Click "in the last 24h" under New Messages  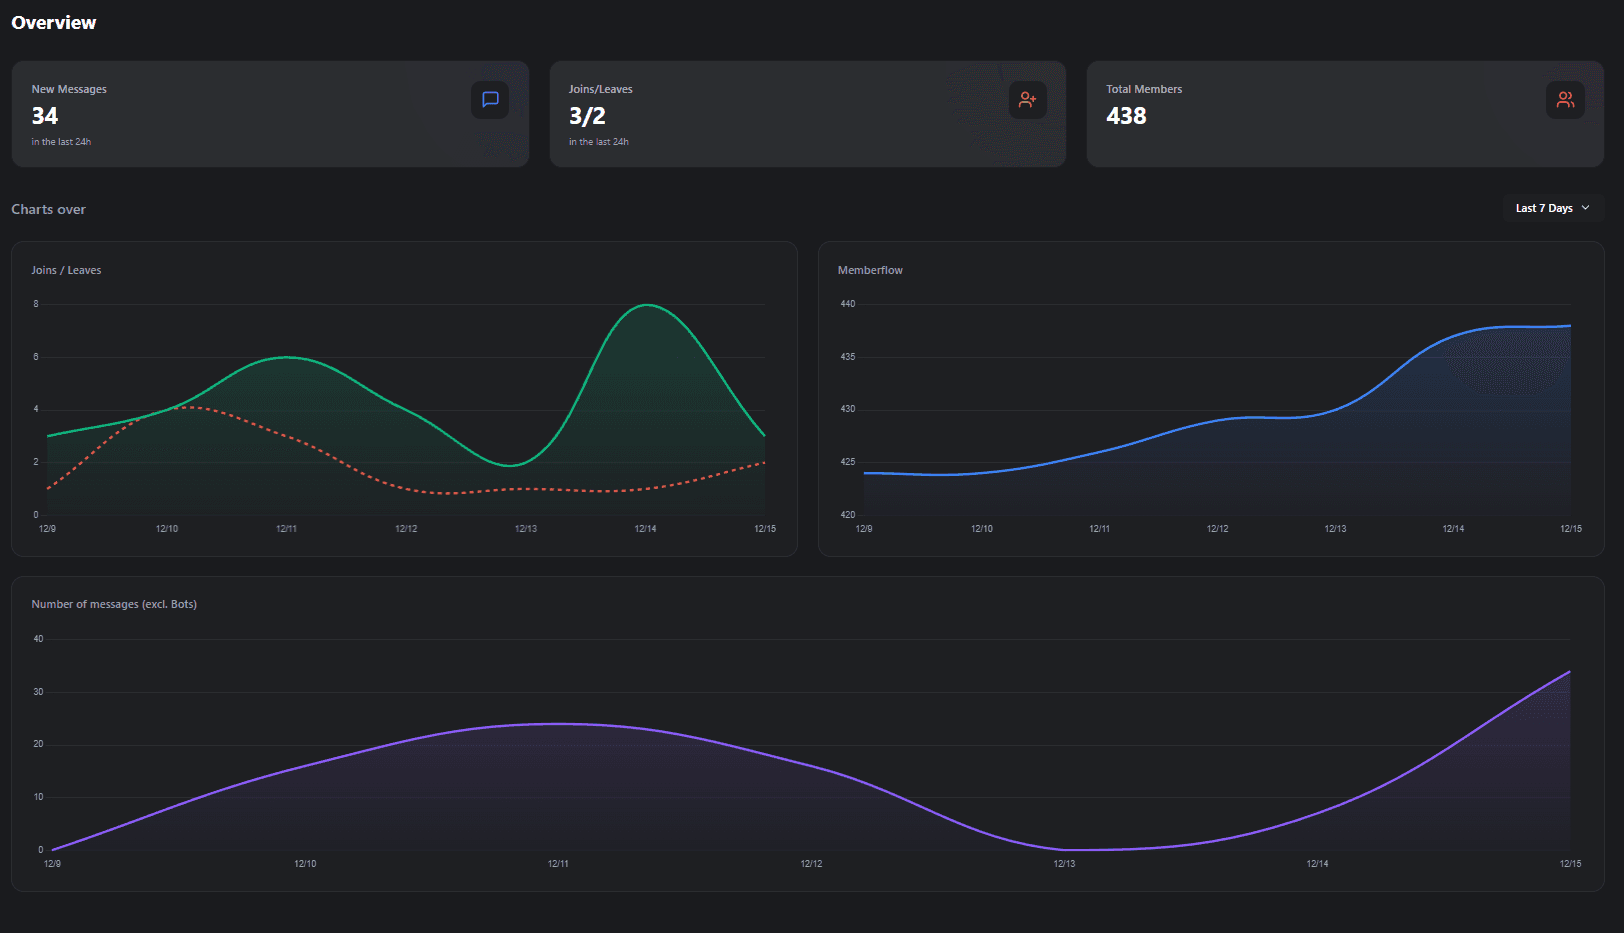coord(61,142)
